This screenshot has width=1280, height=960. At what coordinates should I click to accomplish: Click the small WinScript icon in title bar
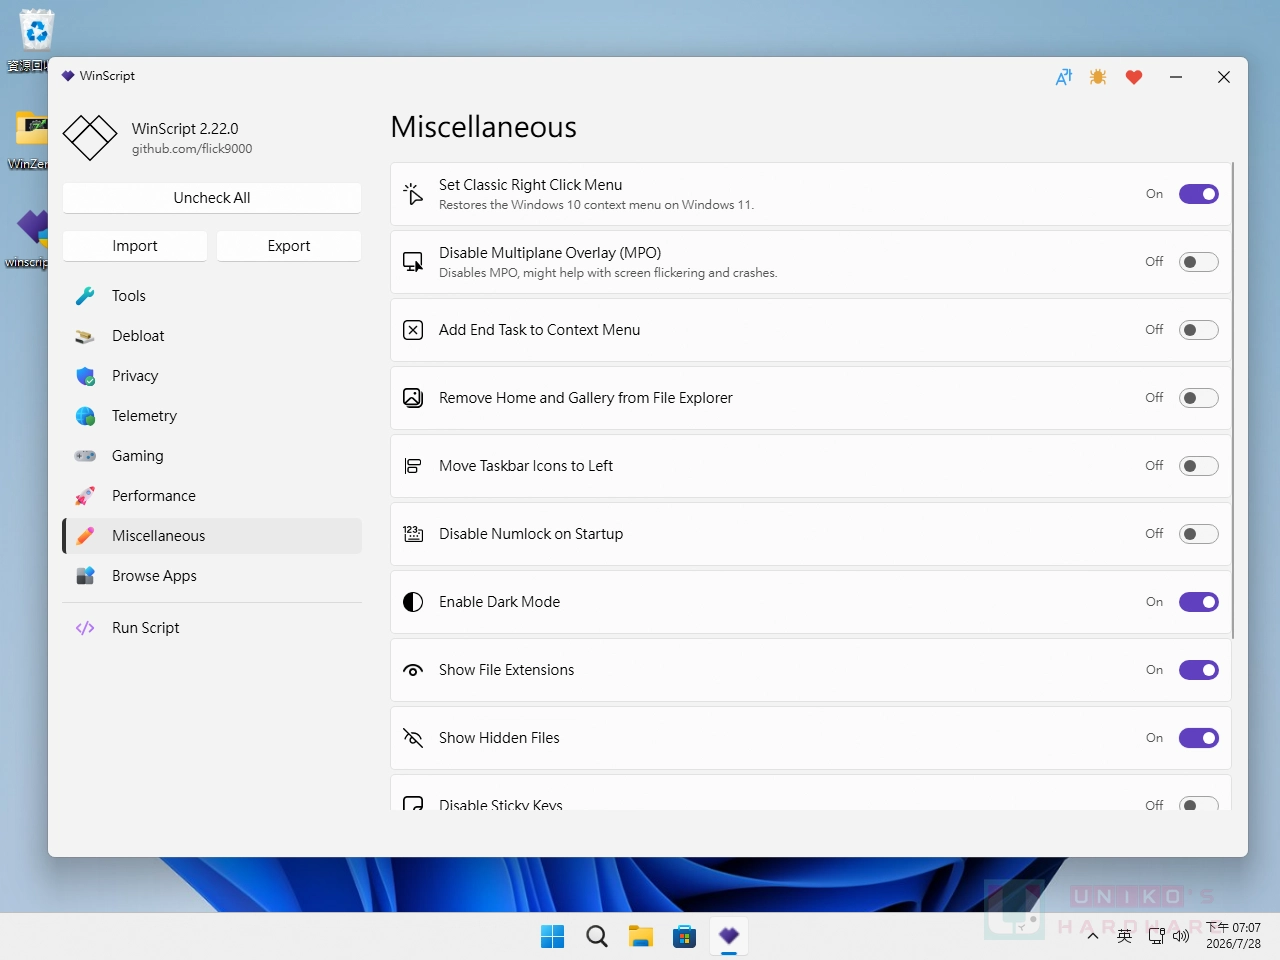(68, 76)
